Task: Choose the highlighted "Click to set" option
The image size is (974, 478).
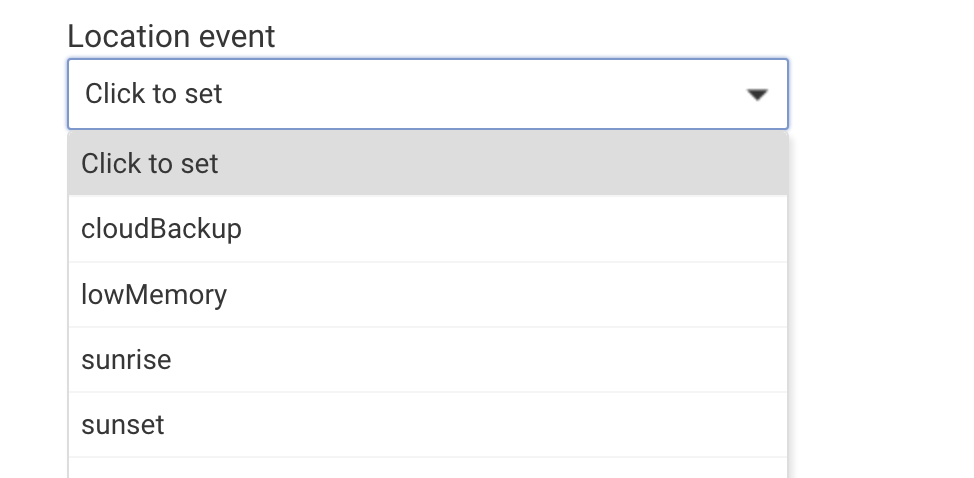Action: (150, 164)
